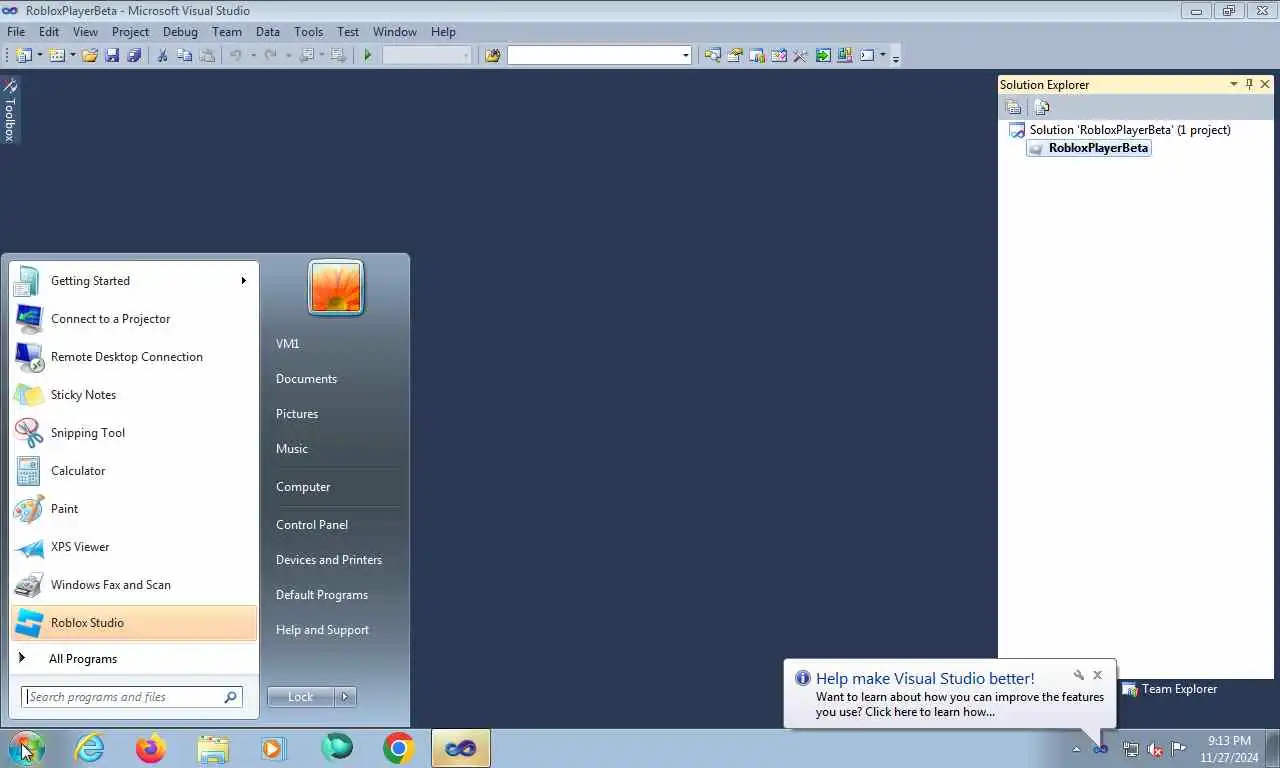Screen dimensions: 1280x768
Task: Click the Open File folder icon
Action: click(90, 56)
